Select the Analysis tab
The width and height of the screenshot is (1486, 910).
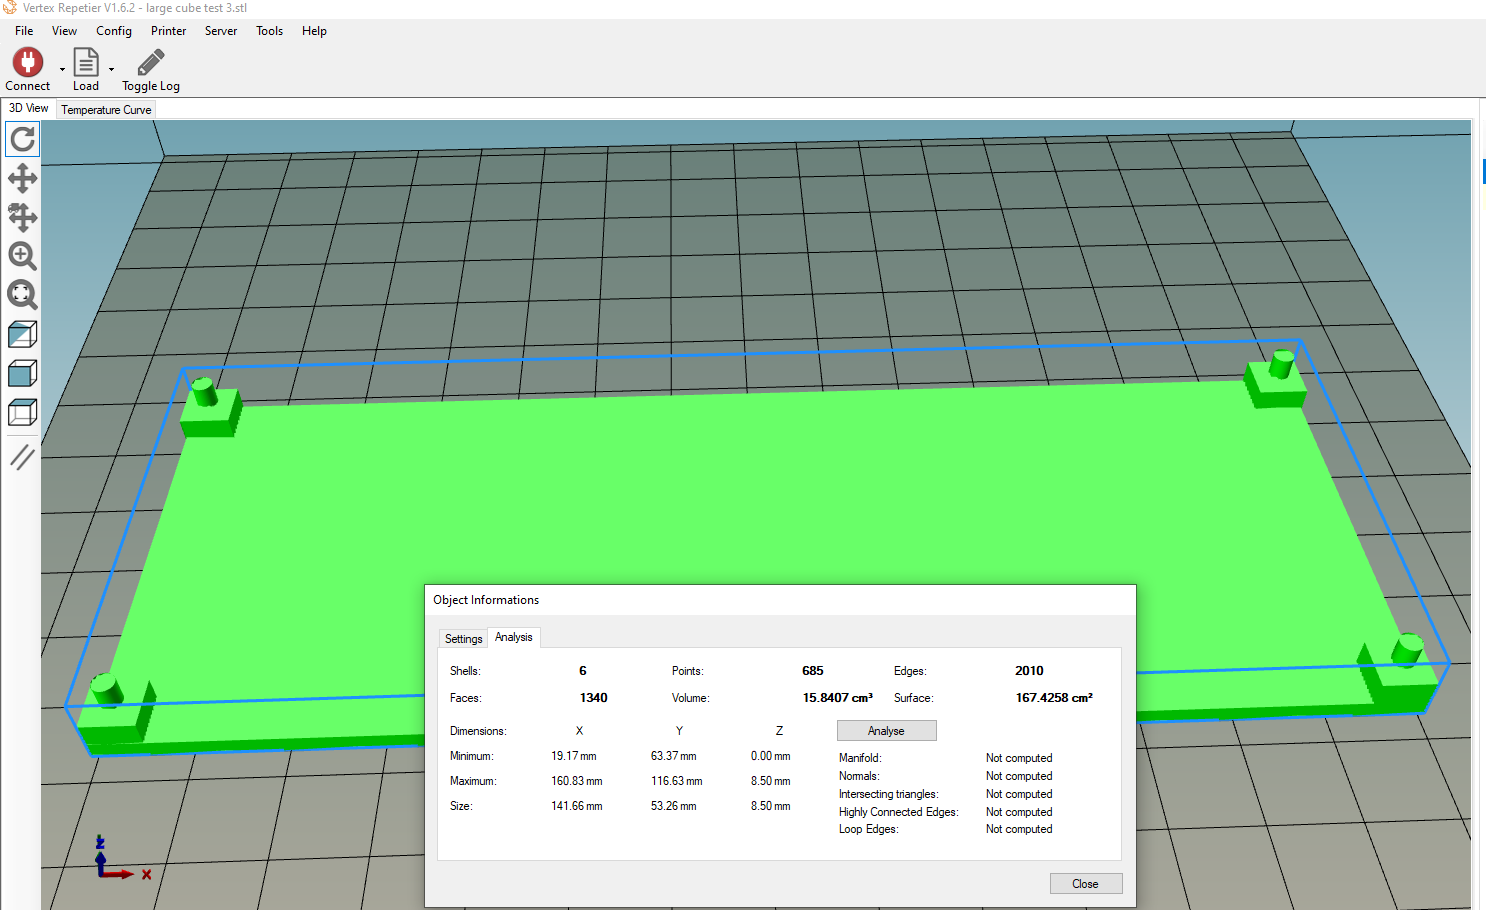pyautogui.click(x=514, y=637)
